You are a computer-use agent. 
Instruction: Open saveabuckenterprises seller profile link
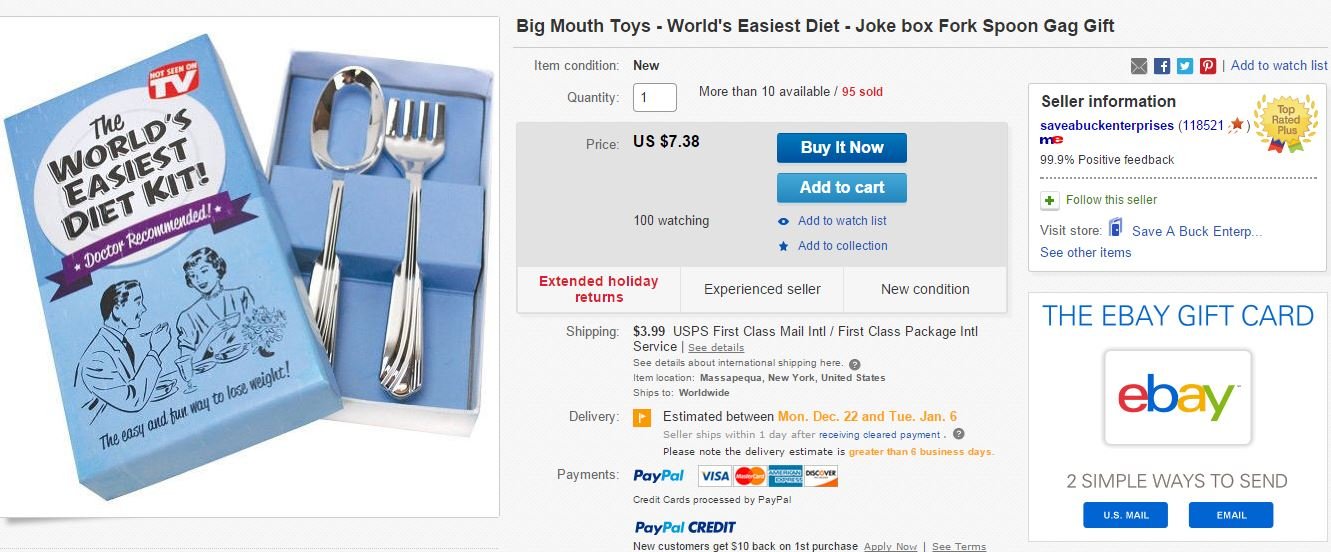1107,125
